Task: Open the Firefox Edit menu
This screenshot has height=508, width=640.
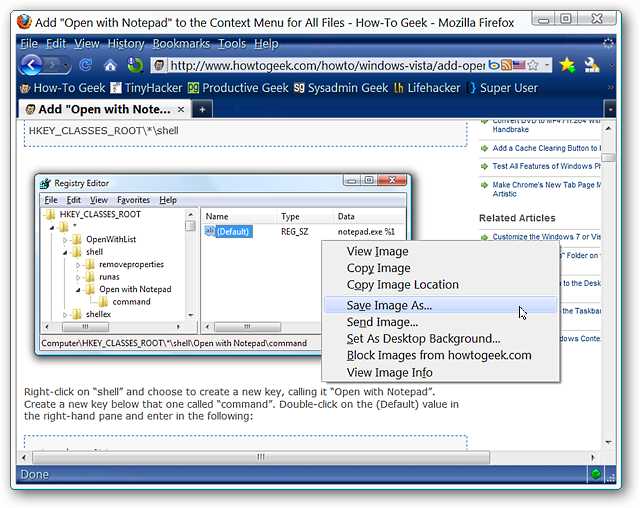Action: tap(56, 44)
